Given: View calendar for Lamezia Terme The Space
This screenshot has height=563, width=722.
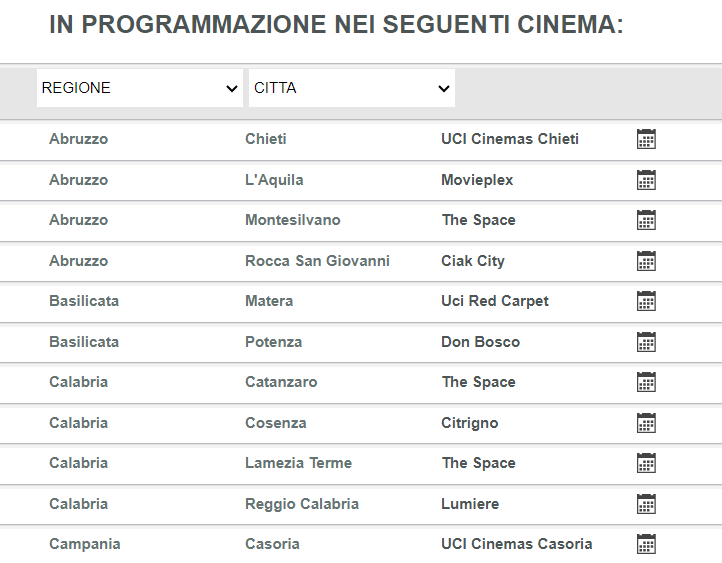Looking at the screenshot, I should 646,463.
